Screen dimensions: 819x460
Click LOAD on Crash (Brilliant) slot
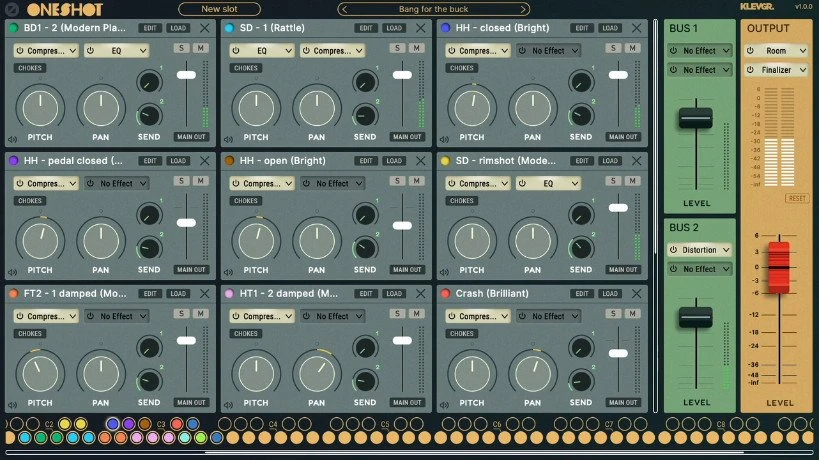tap(610, 293)
